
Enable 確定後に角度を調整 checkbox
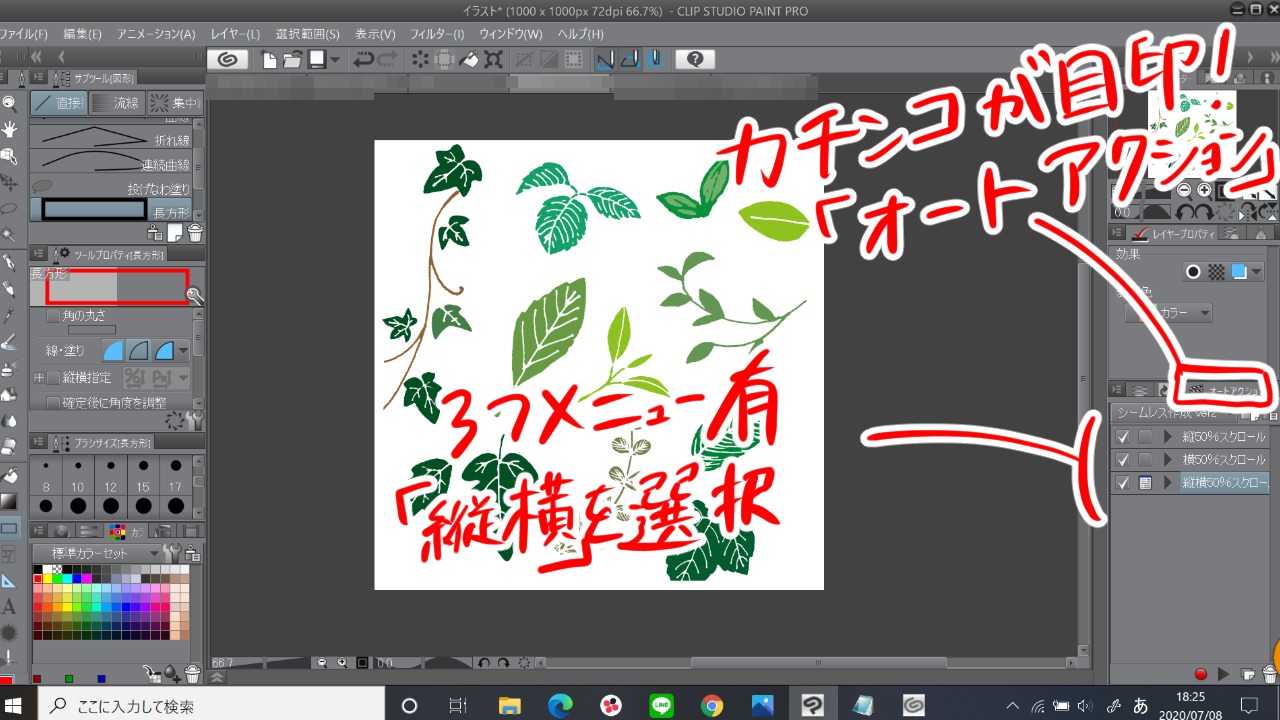pyautogui.click(x=54, y=402)
